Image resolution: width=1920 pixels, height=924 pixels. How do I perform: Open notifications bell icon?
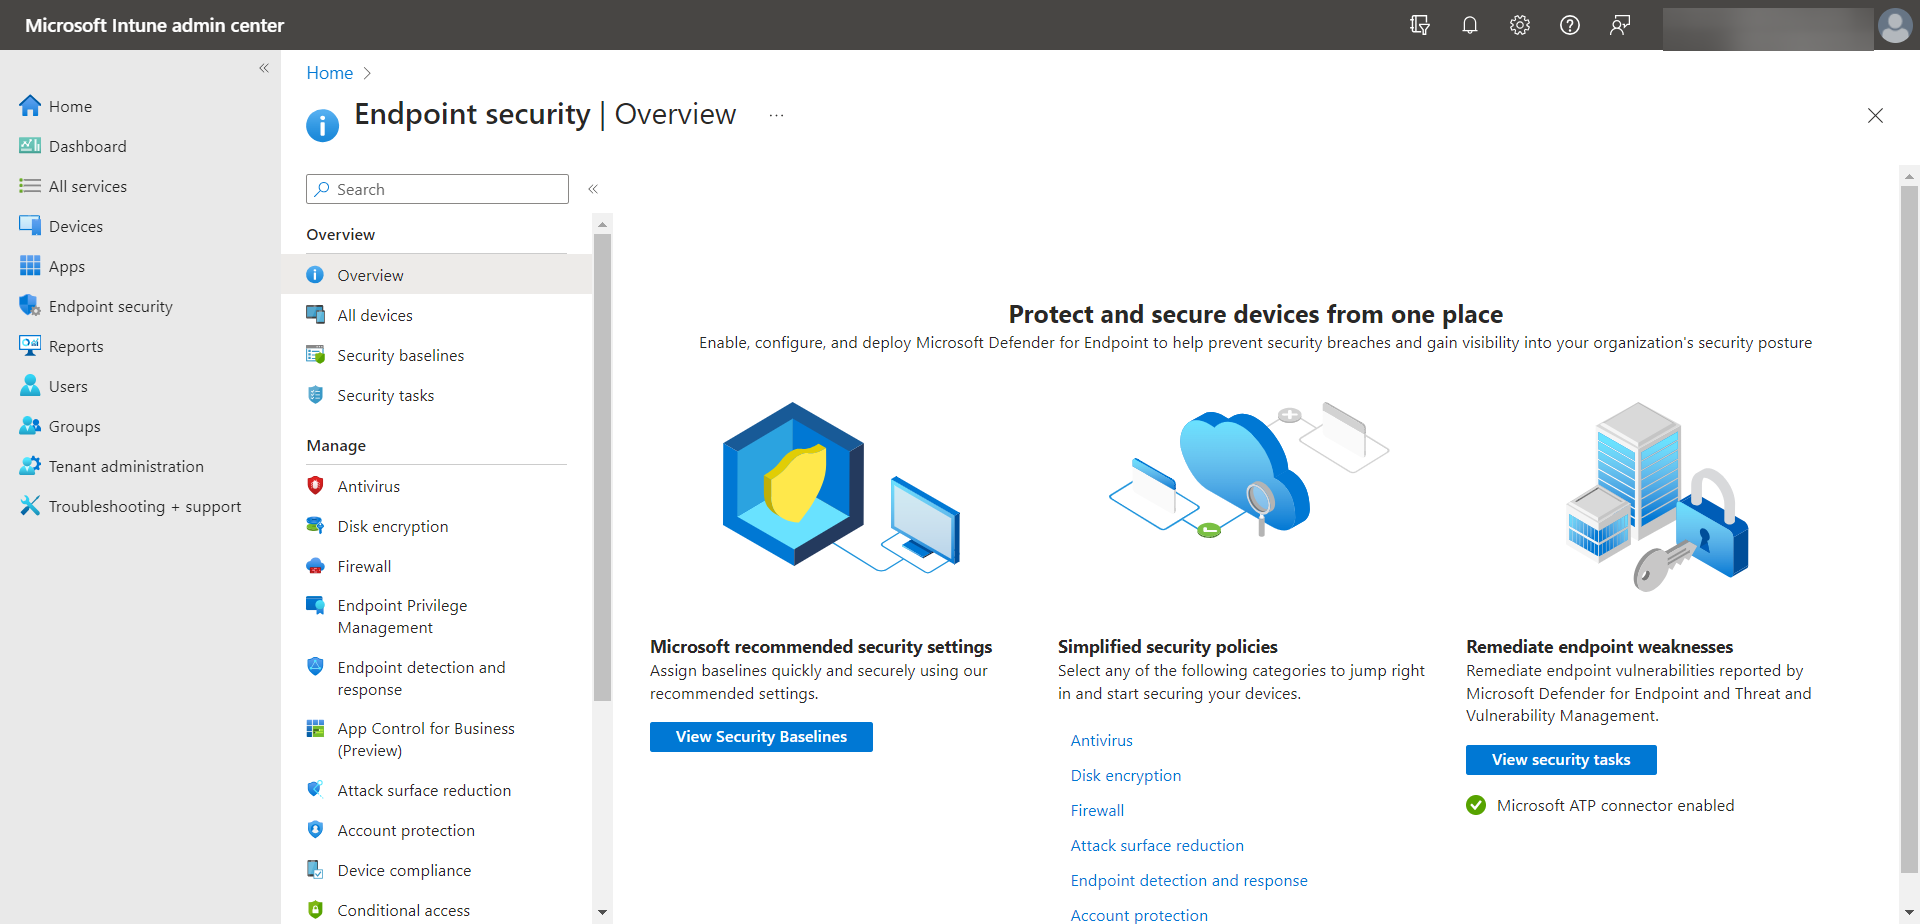tap(1469, 25)
